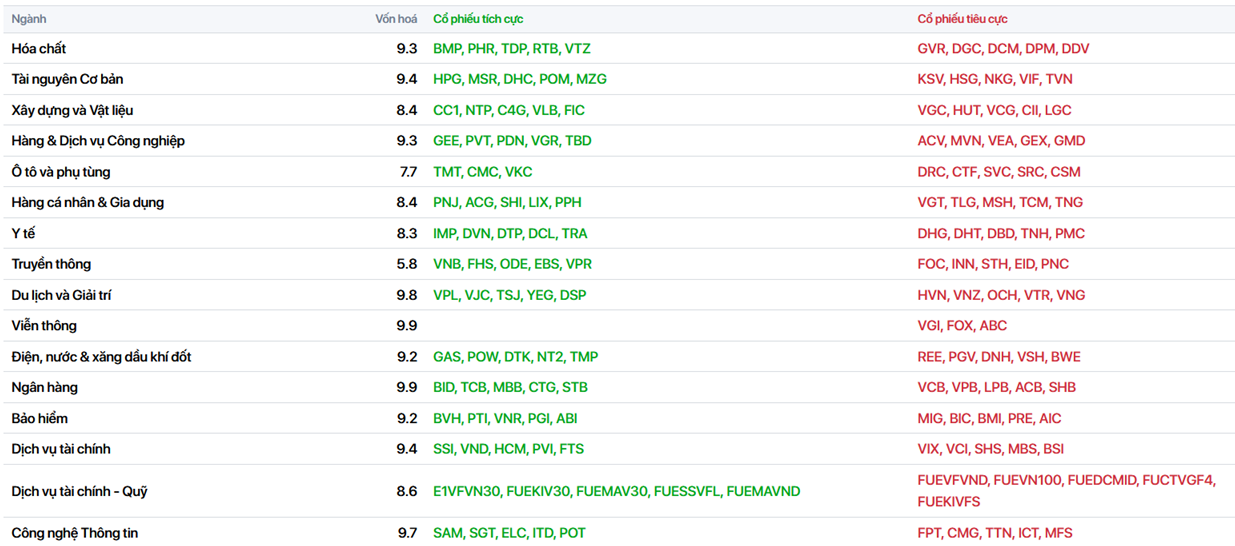Click the HPG ticker in positive stocks
This screenshot has width=1235, height=546.
click(447, 80)
